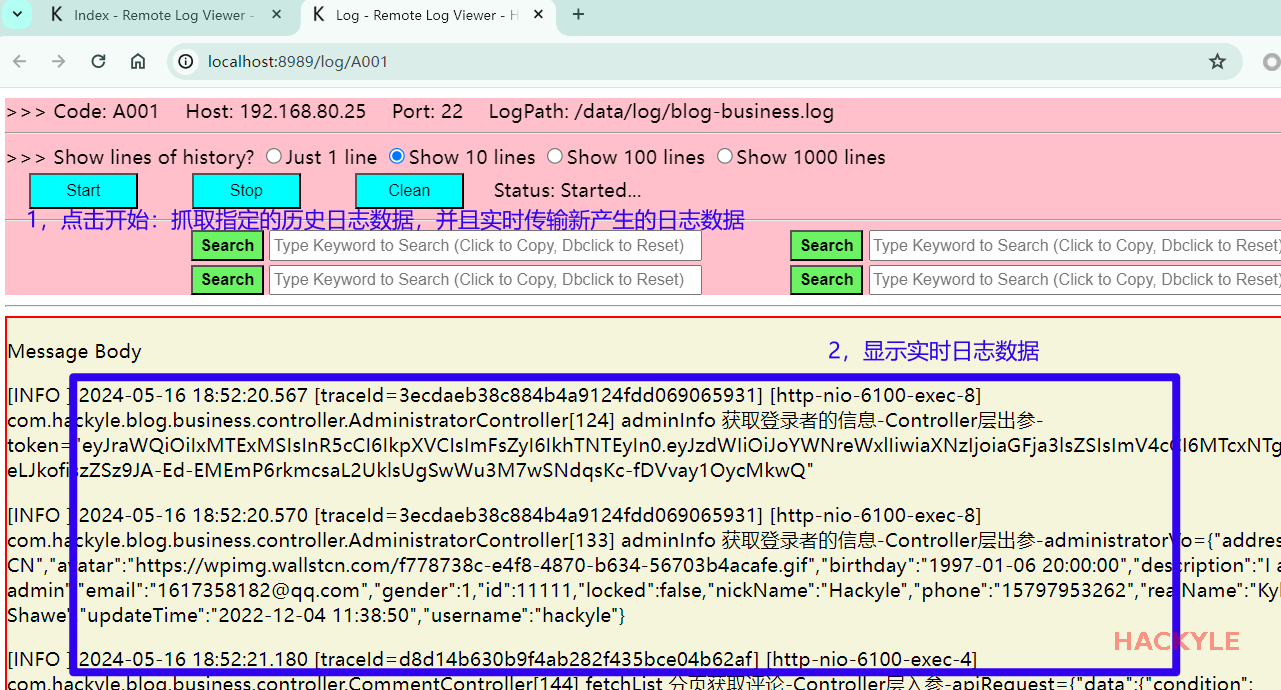This screenshot has height=690, width=1281.
Task: Click the upper-left Search button
Action: click(227, 246)
